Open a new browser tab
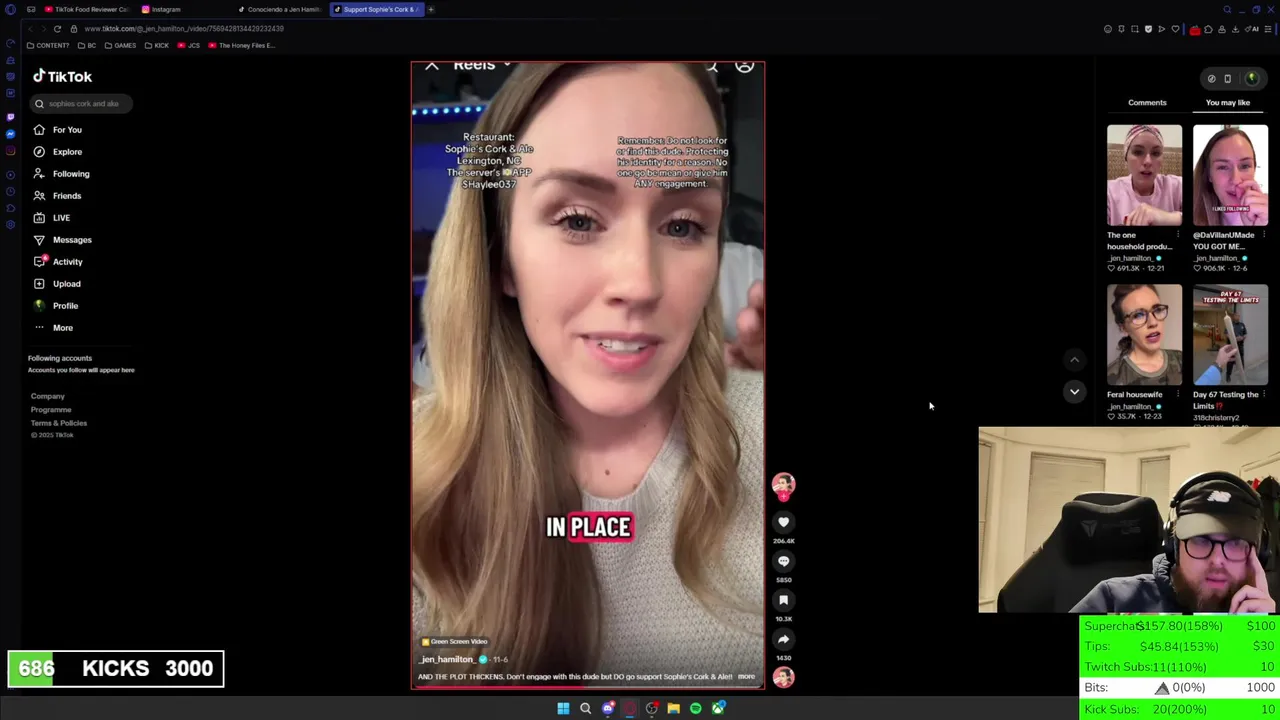This screenshot has width=1280, height=720. click(x=431, y=9)
